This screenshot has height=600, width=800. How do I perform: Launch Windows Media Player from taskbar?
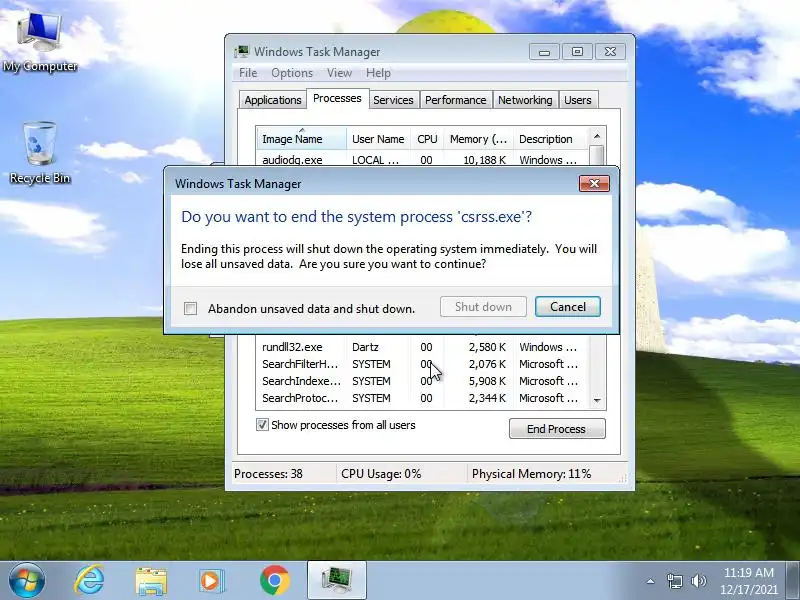[x=212, y=581]
